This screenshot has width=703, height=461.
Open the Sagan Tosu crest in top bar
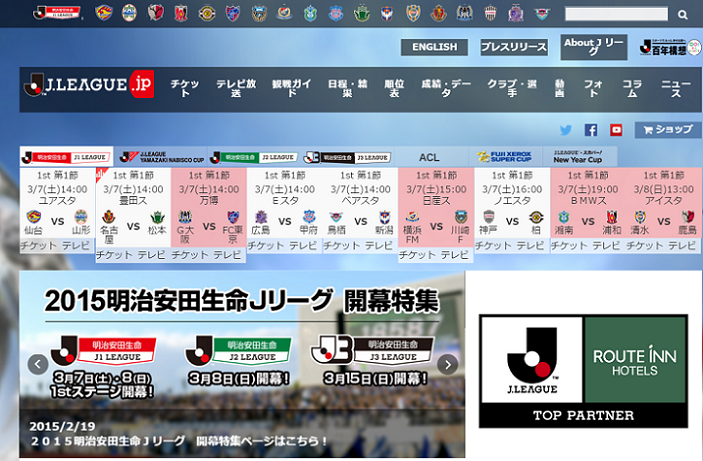point(542,13)
